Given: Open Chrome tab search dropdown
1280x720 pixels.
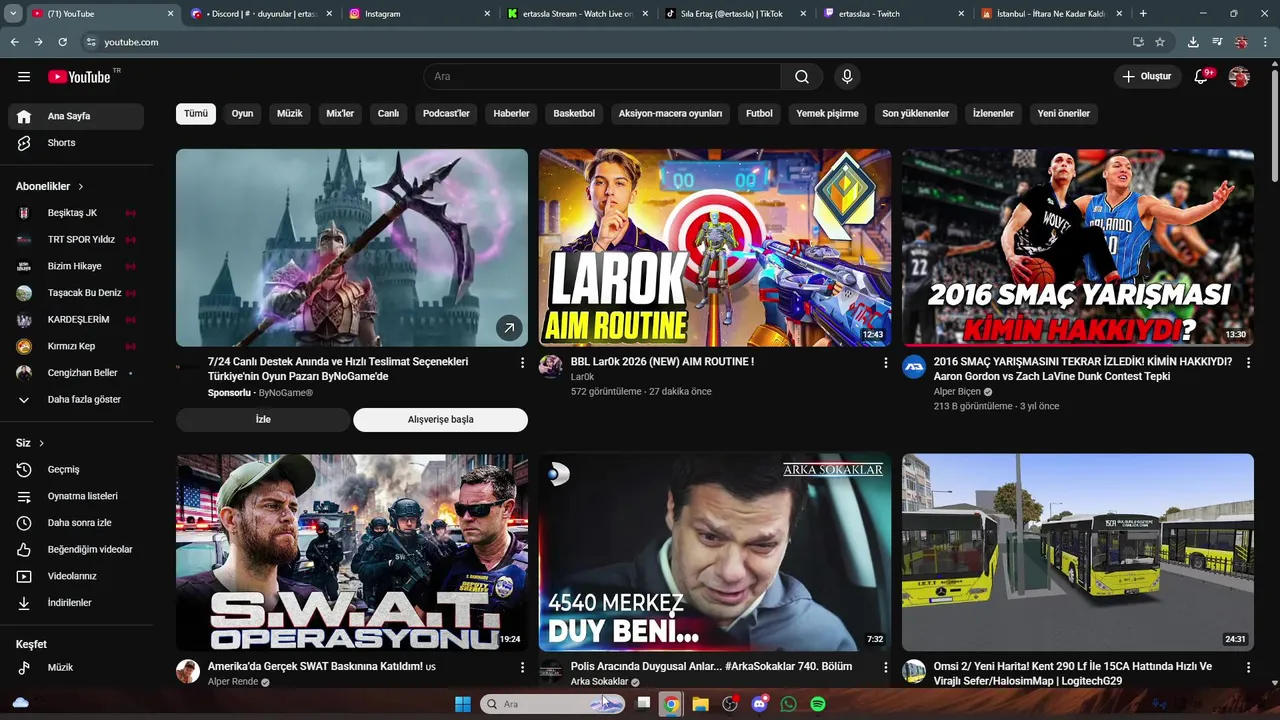Looking at the screenshot, I should pos(13,14).
